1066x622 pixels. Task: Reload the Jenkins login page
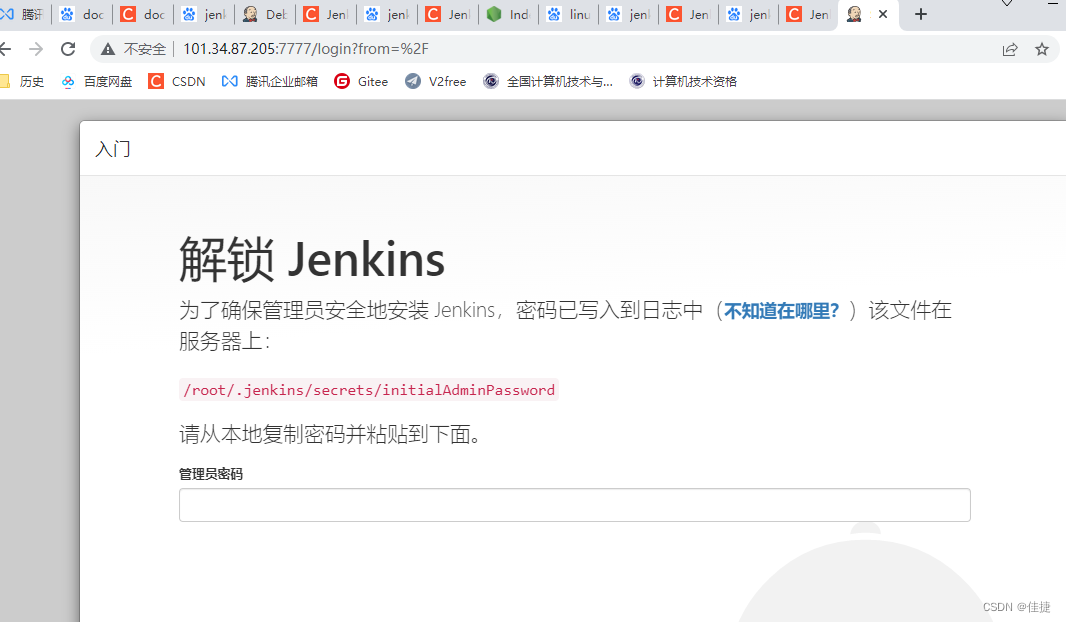coord(67,48)
